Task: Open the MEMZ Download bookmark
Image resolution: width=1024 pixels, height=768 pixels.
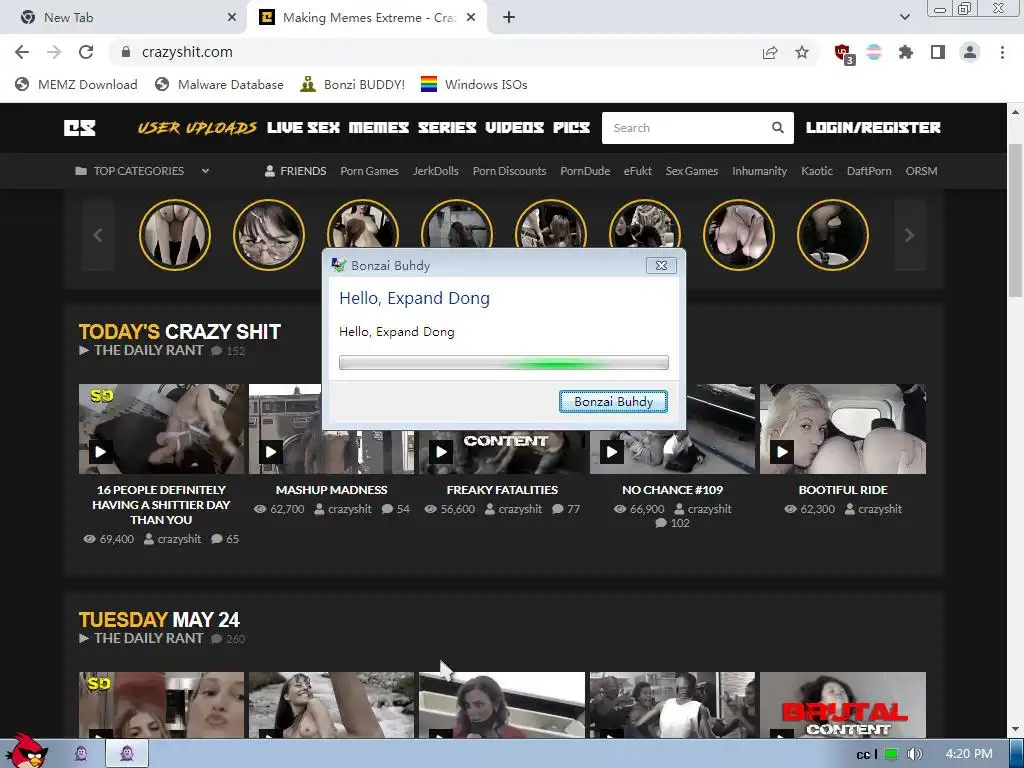Action: tap(76, 85)
